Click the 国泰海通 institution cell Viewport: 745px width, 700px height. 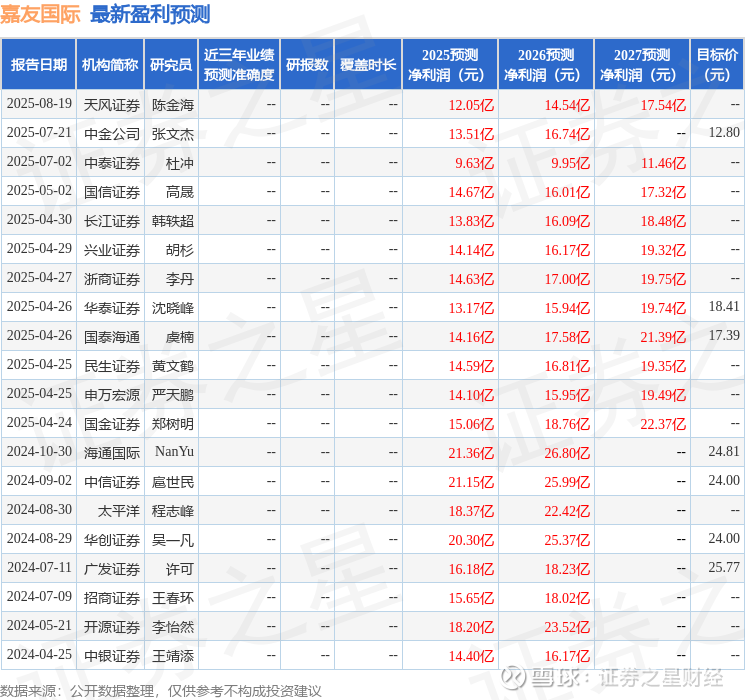(112, 337)
